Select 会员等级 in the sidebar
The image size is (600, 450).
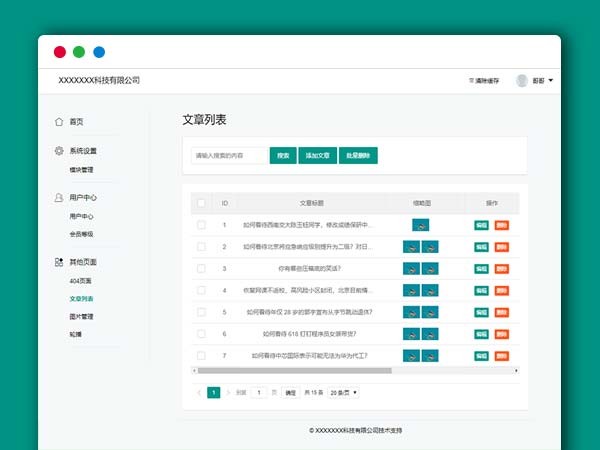[x=81, y=233]
